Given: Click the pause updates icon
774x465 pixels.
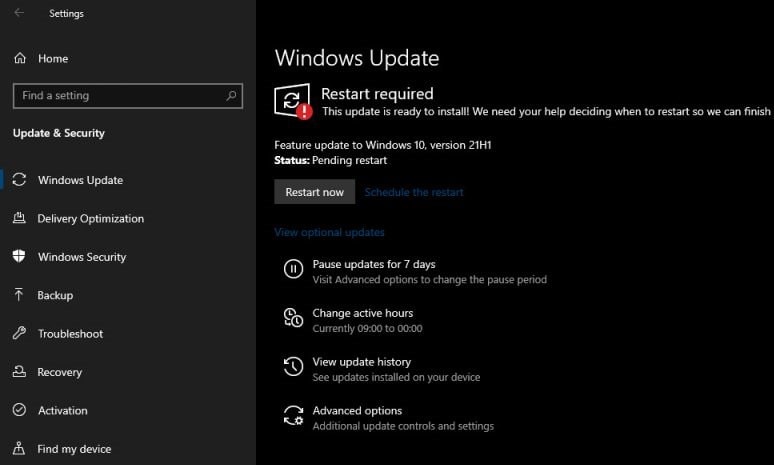Looking at the screenshot, I should 293,269.
